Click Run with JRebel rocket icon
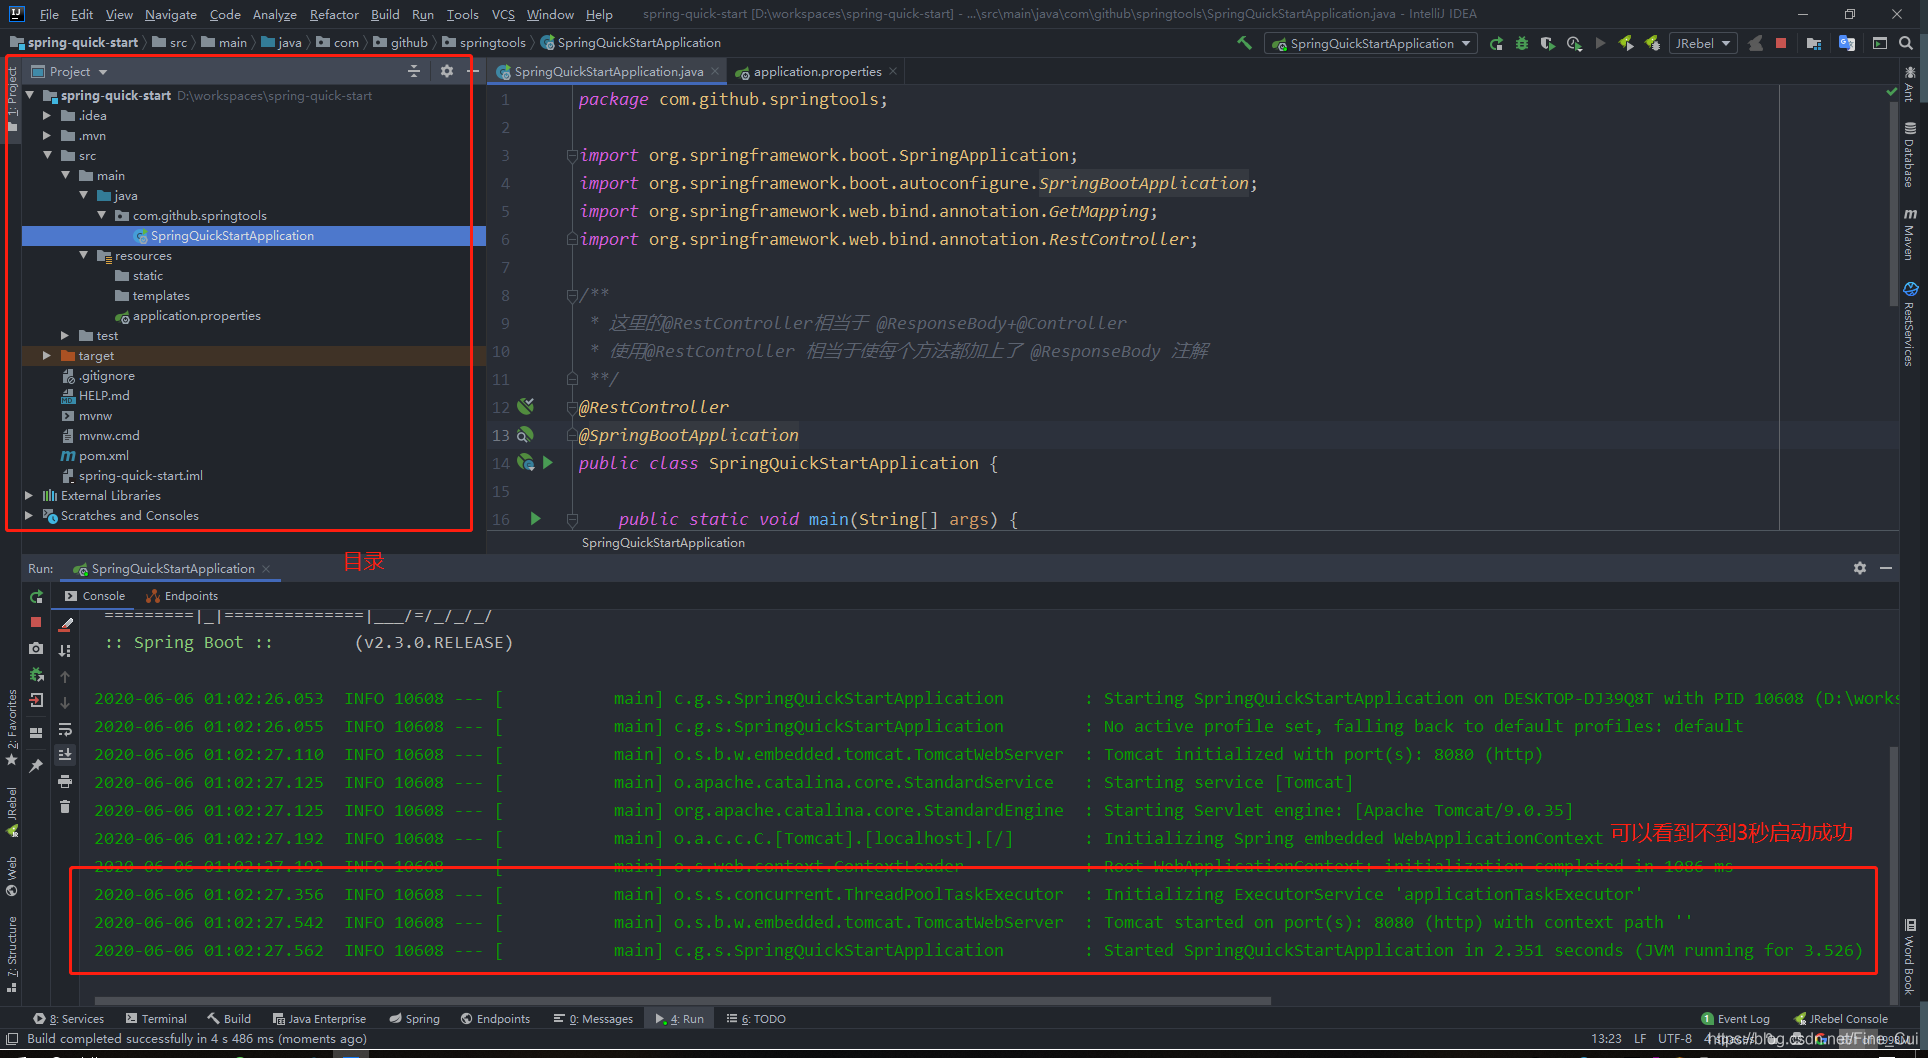This screenshot has width=1928, height=1058. pyautogui.click(x=1626, y=43)
